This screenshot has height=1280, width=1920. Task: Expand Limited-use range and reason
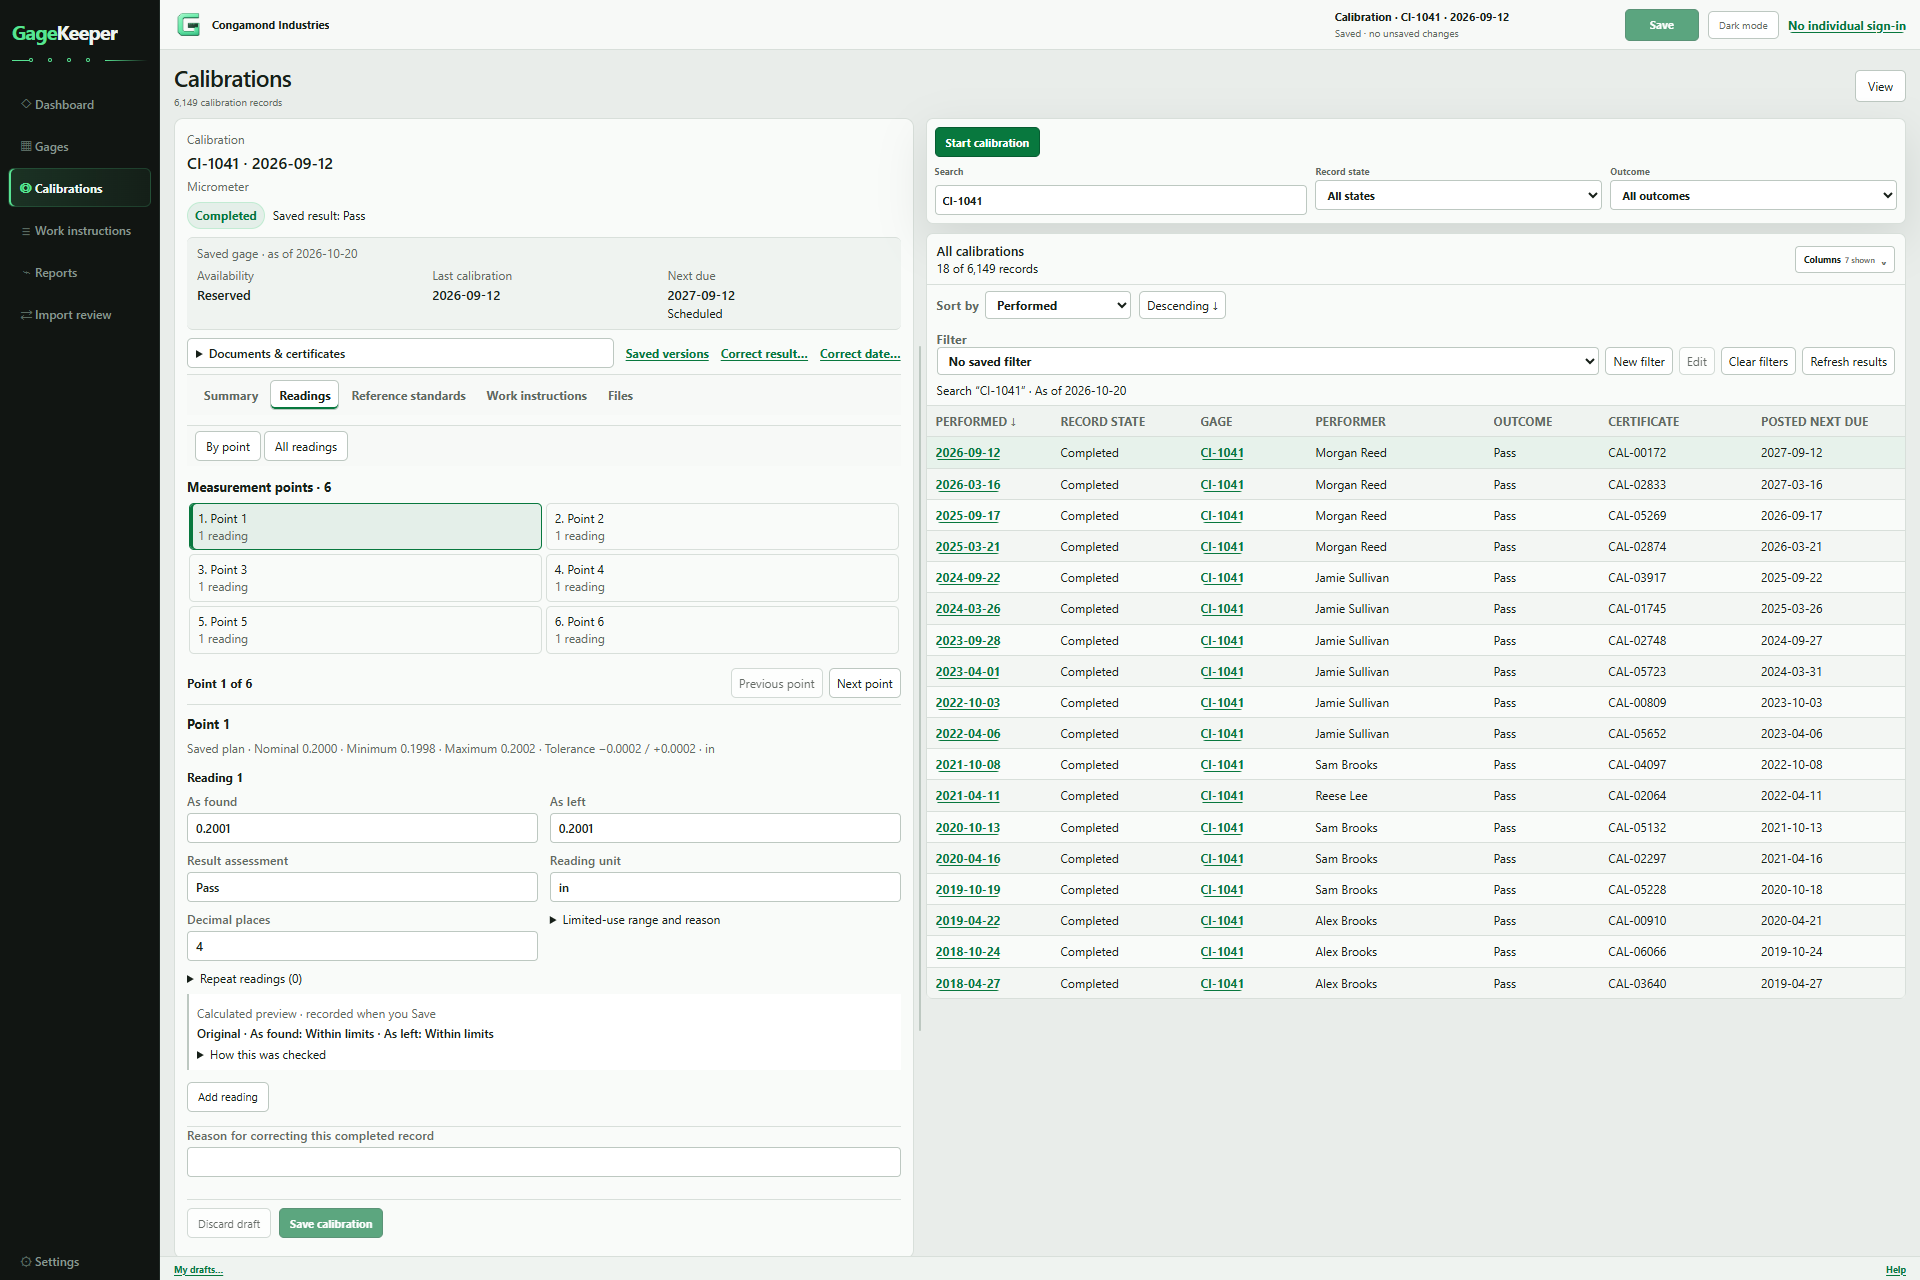click(635, 920)
